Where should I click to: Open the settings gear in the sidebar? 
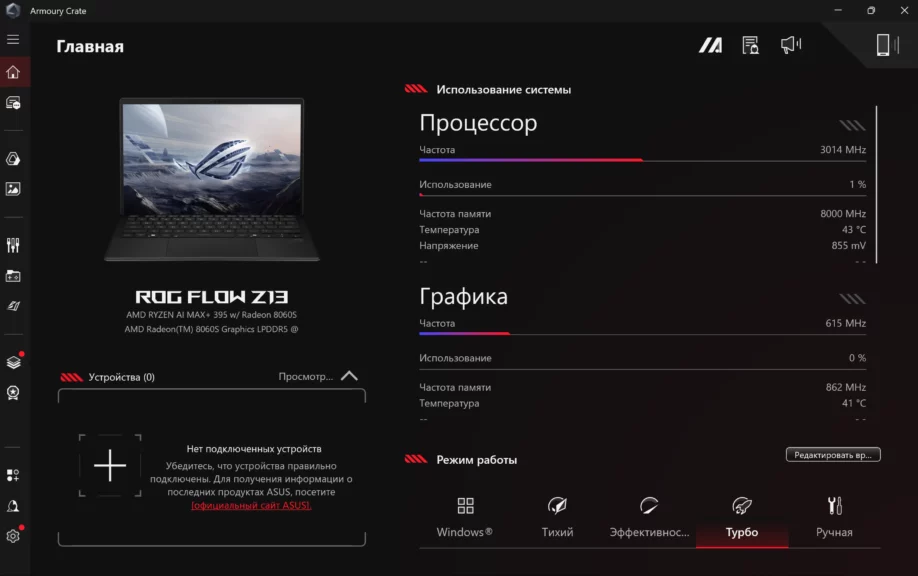point(13,536)
